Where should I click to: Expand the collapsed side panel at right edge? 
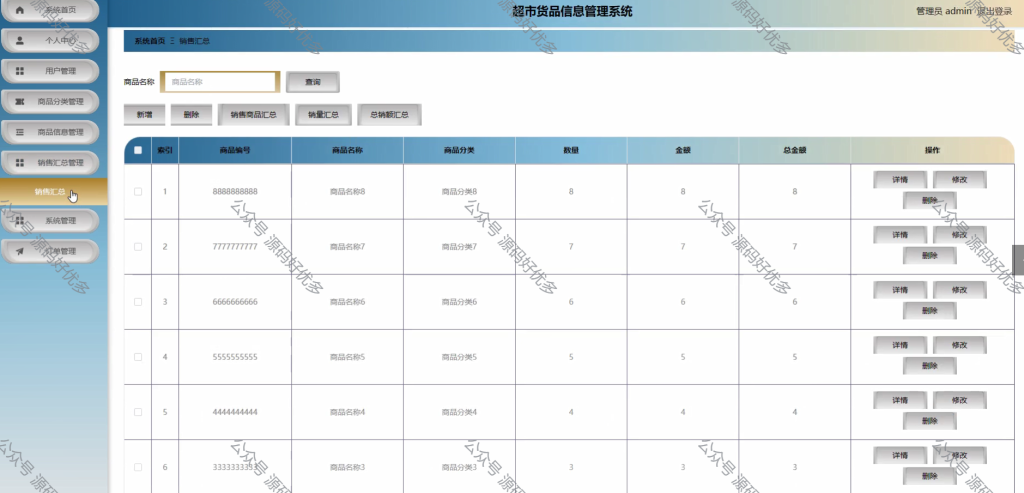click(1018, 260)
